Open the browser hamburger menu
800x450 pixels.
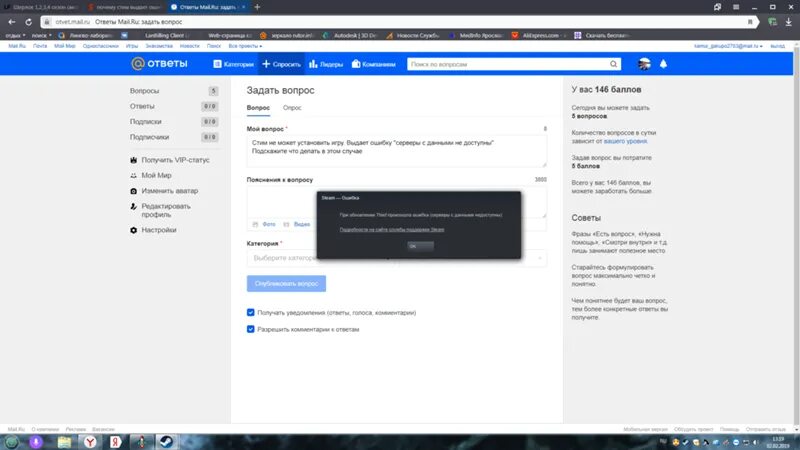[x=736, y=7]
